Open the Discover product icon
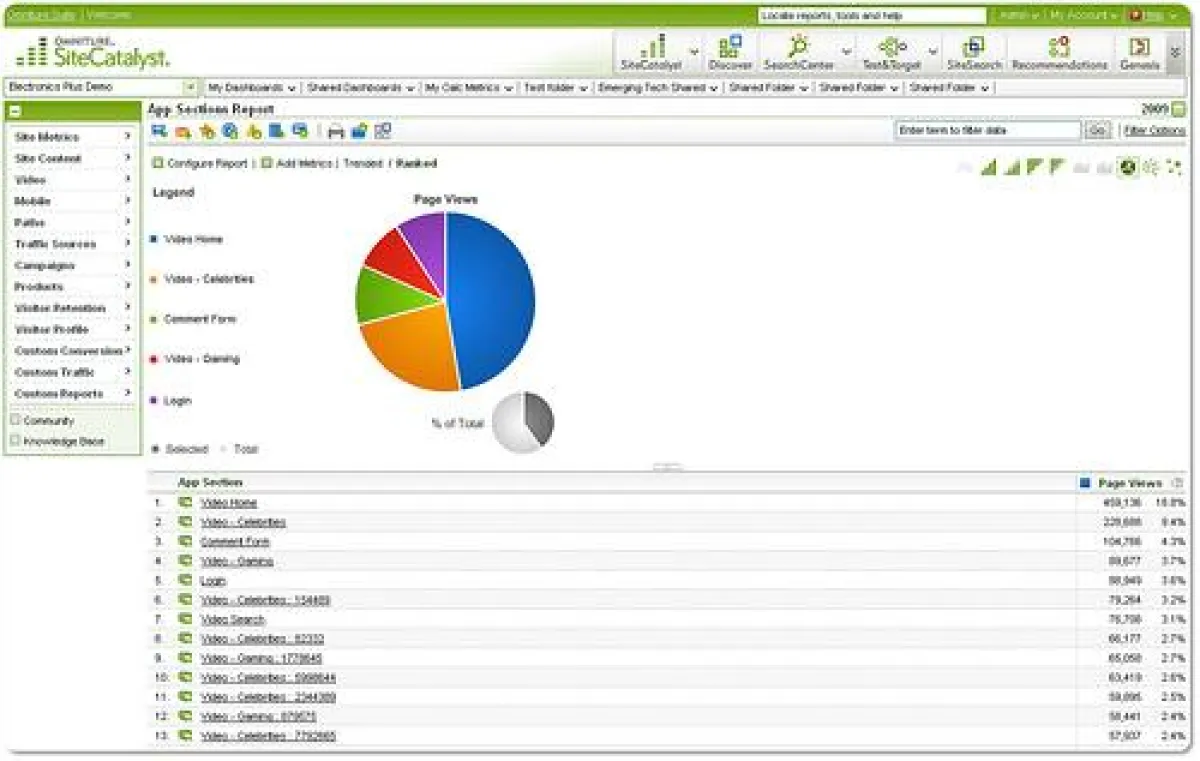Screen dimensions: 1200x761 point(729,52)
